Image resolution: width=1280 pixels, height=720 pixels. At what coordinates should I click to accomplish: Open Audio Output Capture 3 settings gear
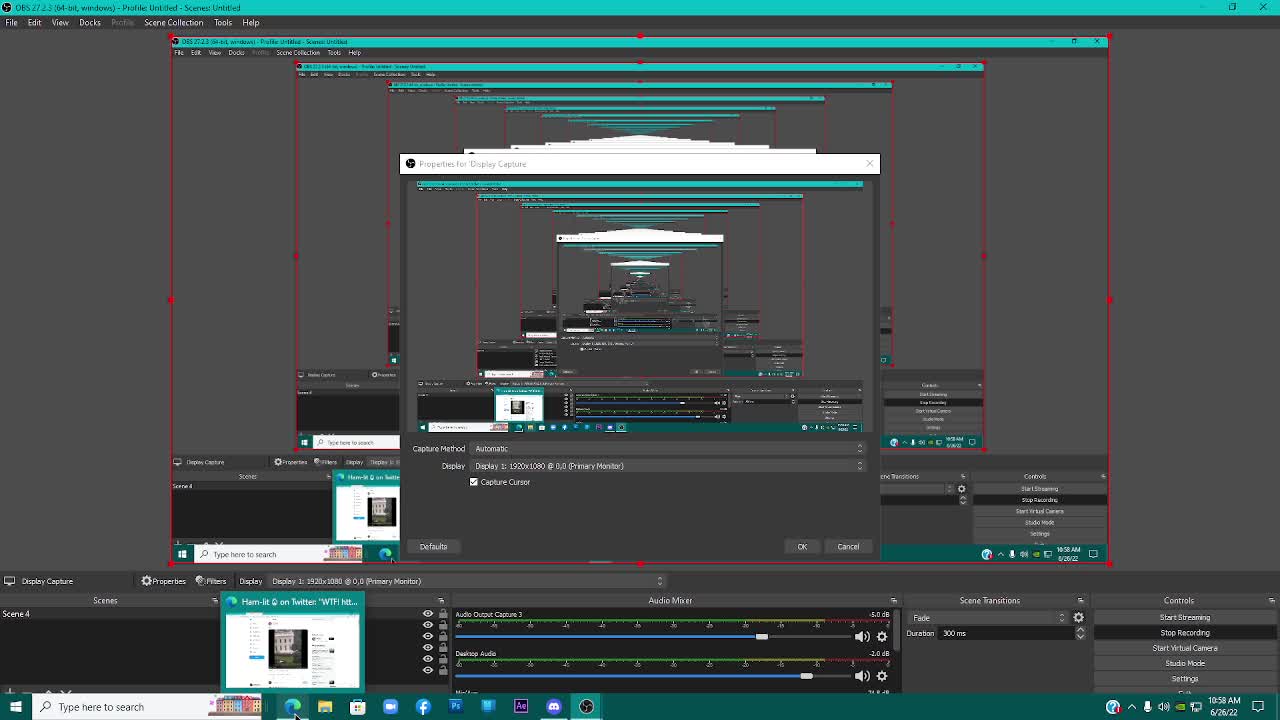(x=882, y=637)
